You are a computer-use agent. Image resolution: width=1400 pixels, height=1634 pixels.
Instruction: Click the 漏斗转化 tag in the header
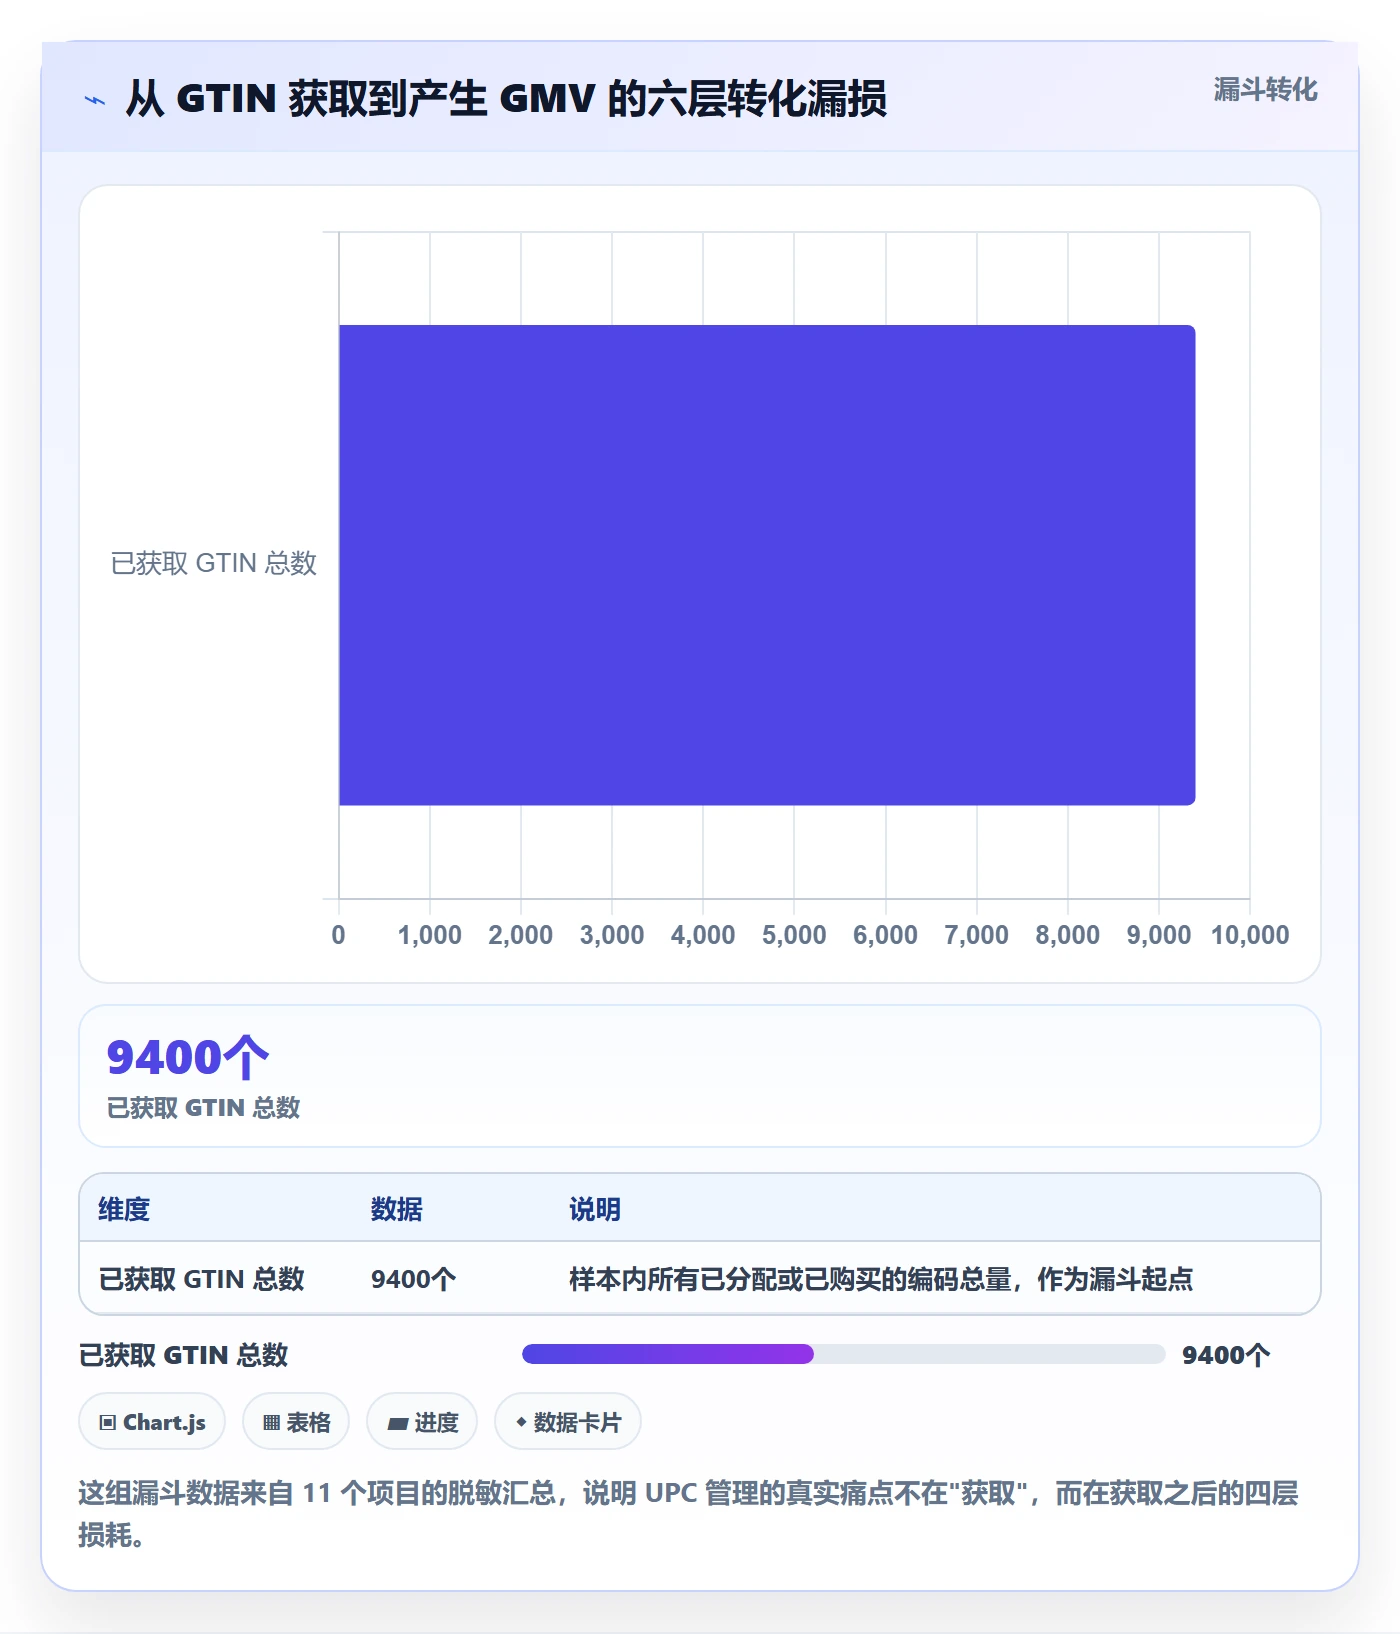[x=1265, y=90]
